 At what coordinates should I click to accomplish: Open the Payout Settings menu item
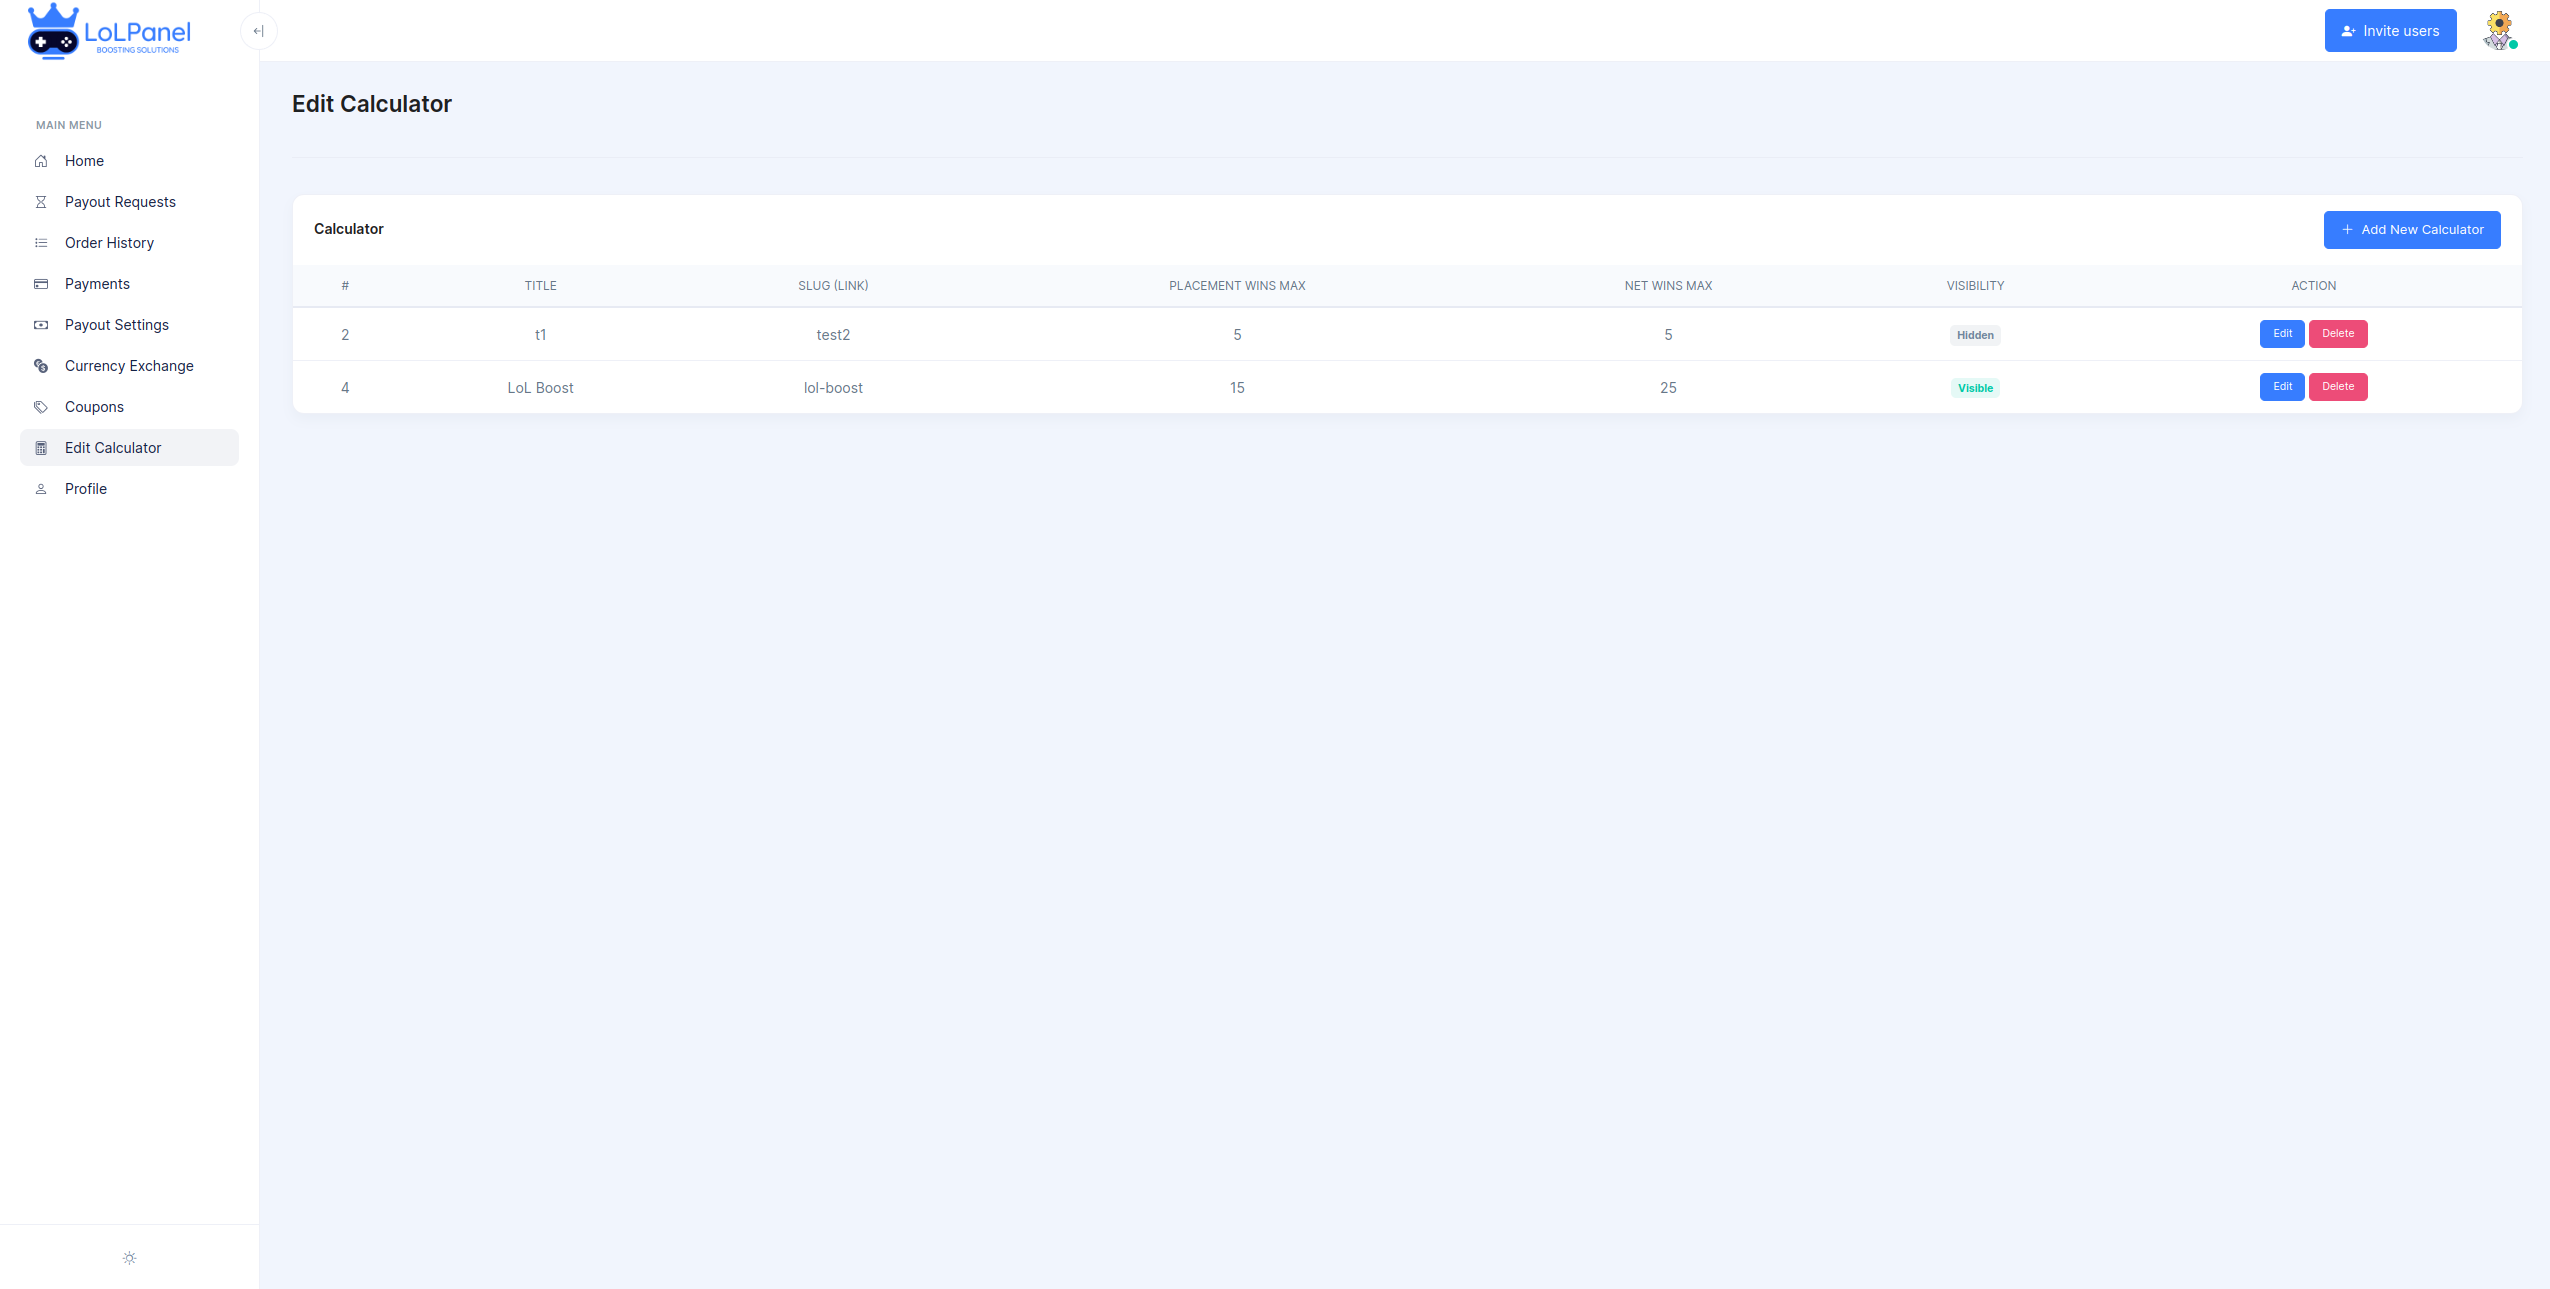[117, 325]
